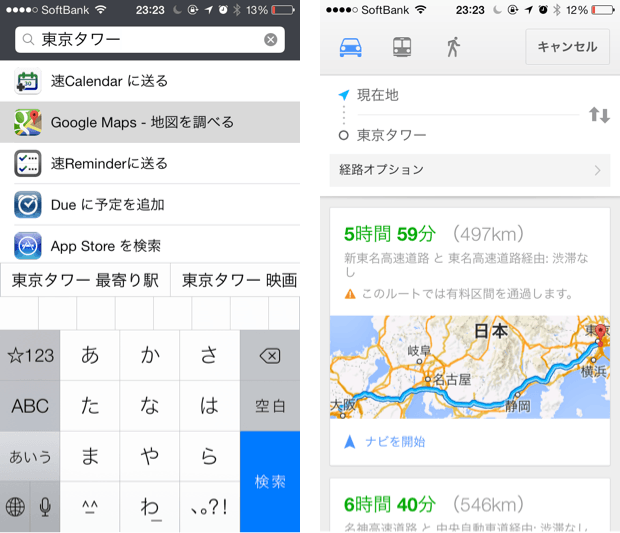
Task: Tap the た kana key
Action: pos(90,406)
